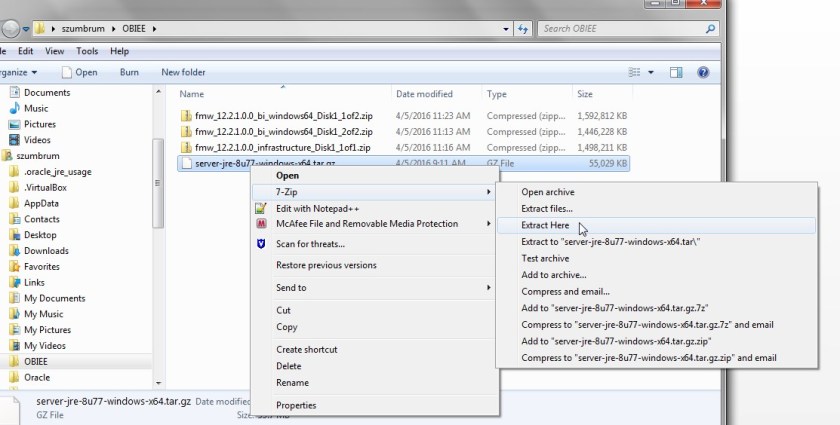840x425 pixels.
Task: Click the red McAfee File Protection icon
Action: tap(260, 224)
